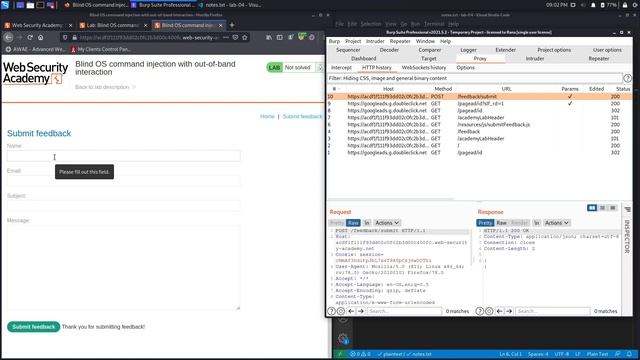Open AWAE bookmark in bookmarks bar

pos(36,49)
